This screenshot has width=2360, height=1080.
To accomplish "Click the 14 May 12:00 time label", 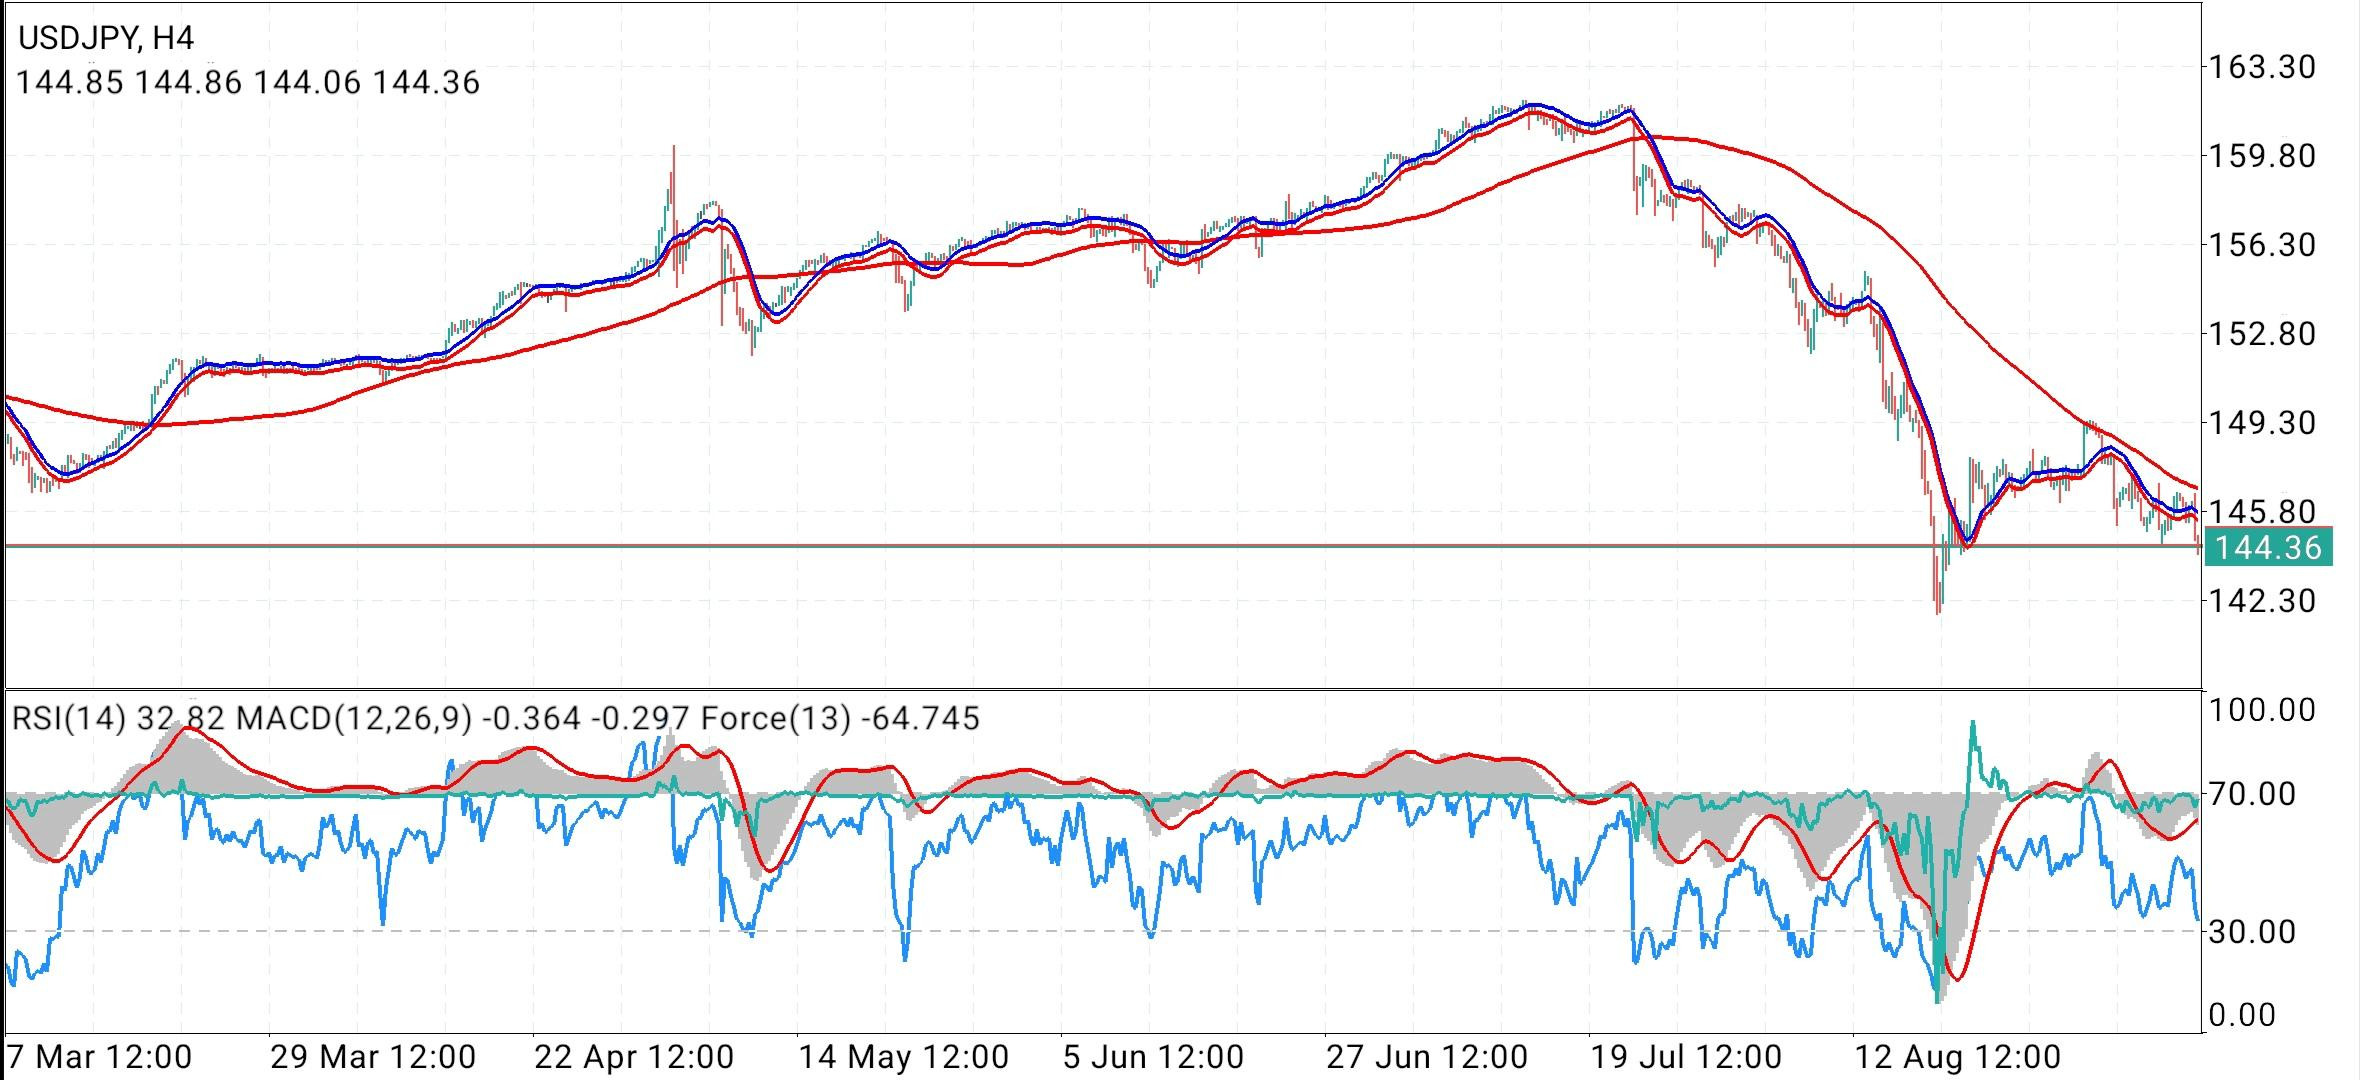I will tap(904, 1057).
